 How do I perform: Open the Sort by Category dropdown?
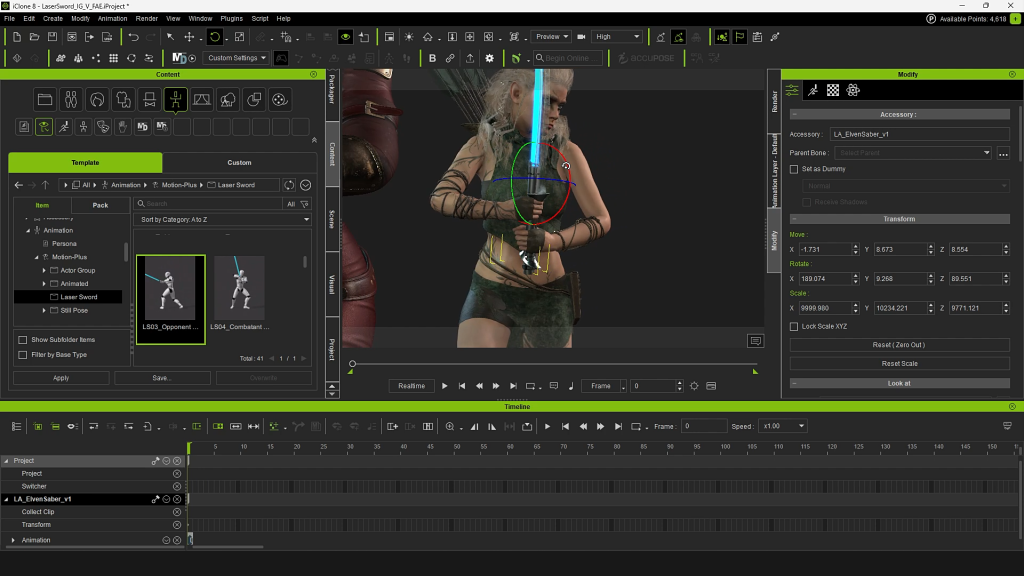223,219
